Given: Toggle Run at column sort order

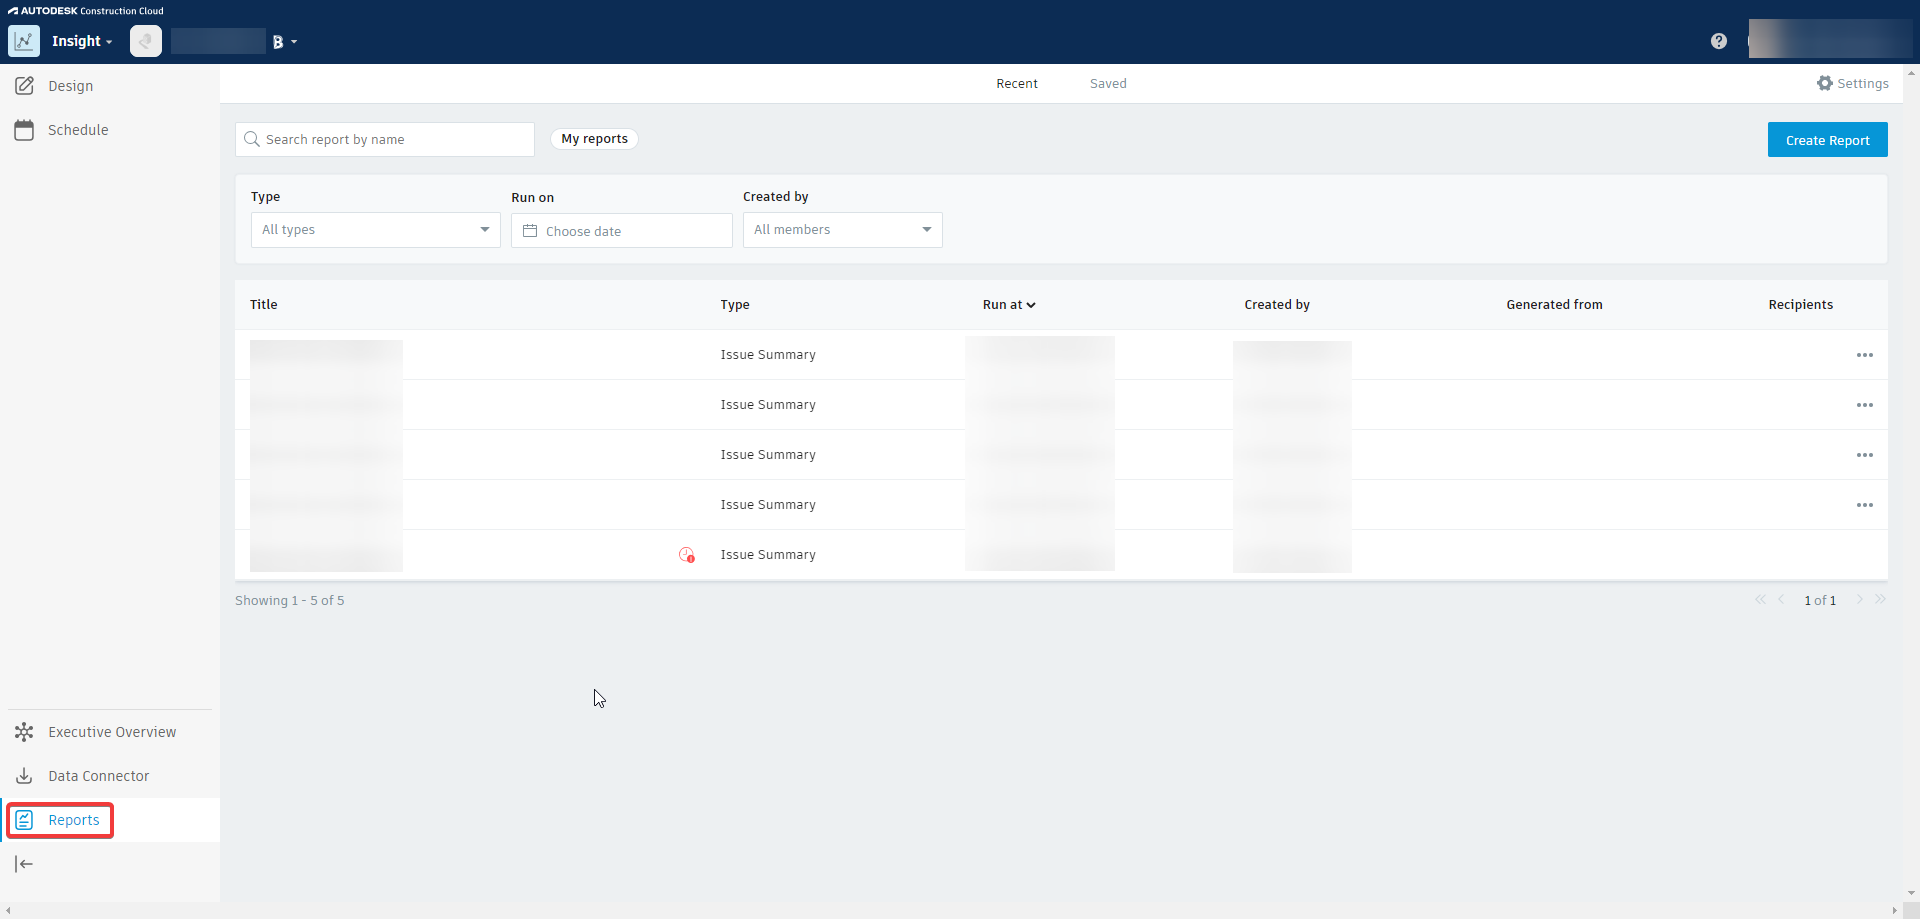Looking at the screenshot, I should click(1009, 305).
